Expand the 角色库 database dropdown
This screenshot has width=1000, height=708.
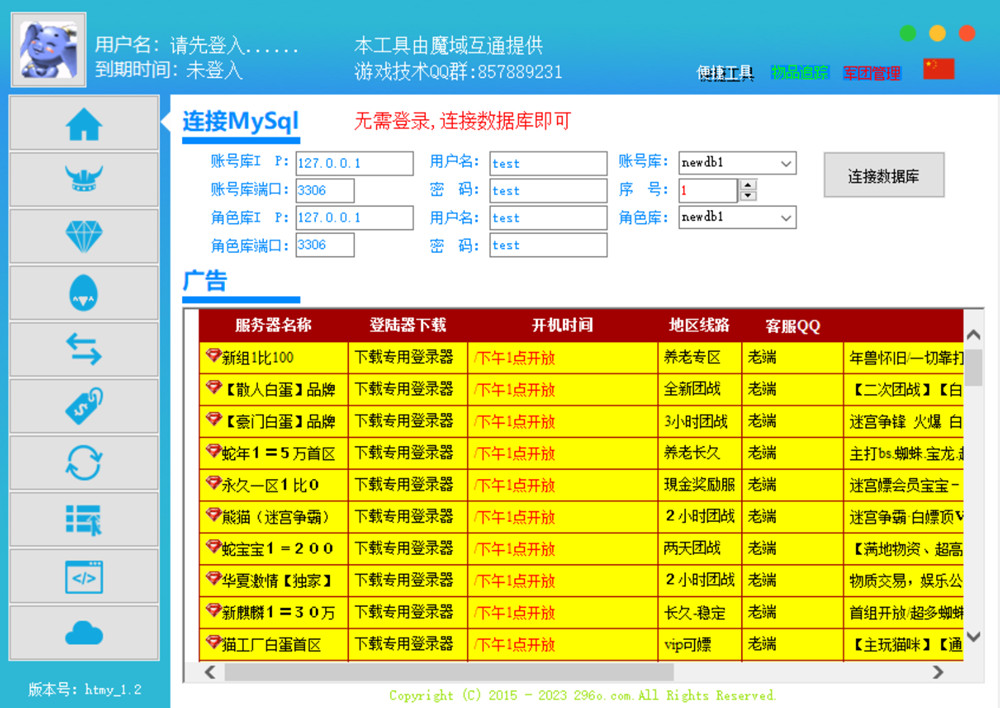click(785, 217)
